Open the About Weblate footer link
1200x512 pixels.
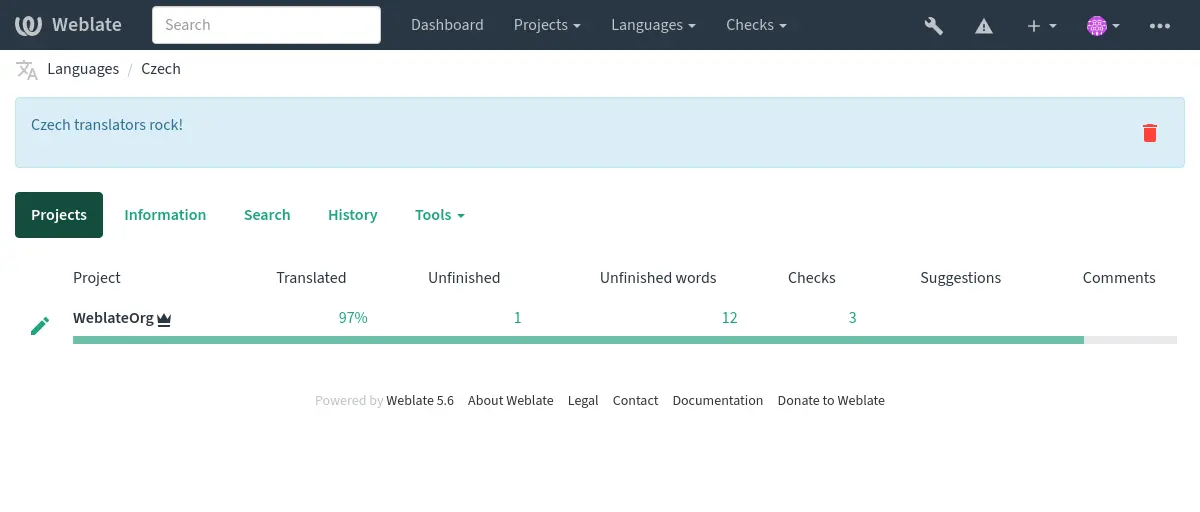pos(511,400)
